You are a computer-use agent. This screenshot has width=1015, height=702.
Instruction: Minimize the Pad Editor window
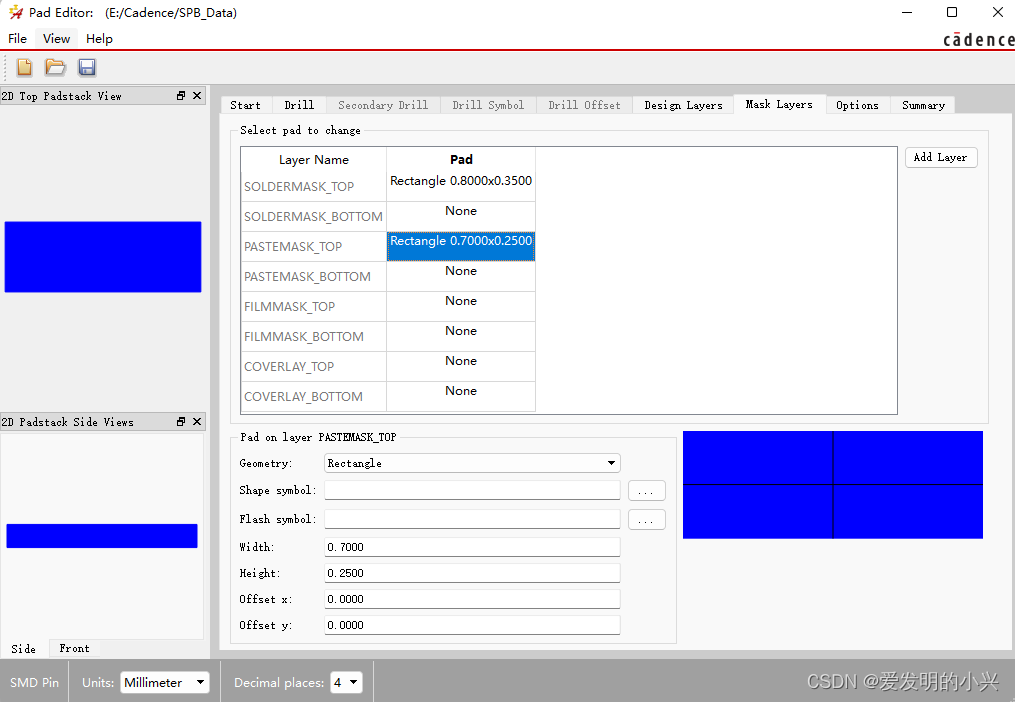(x=907, y=12)
